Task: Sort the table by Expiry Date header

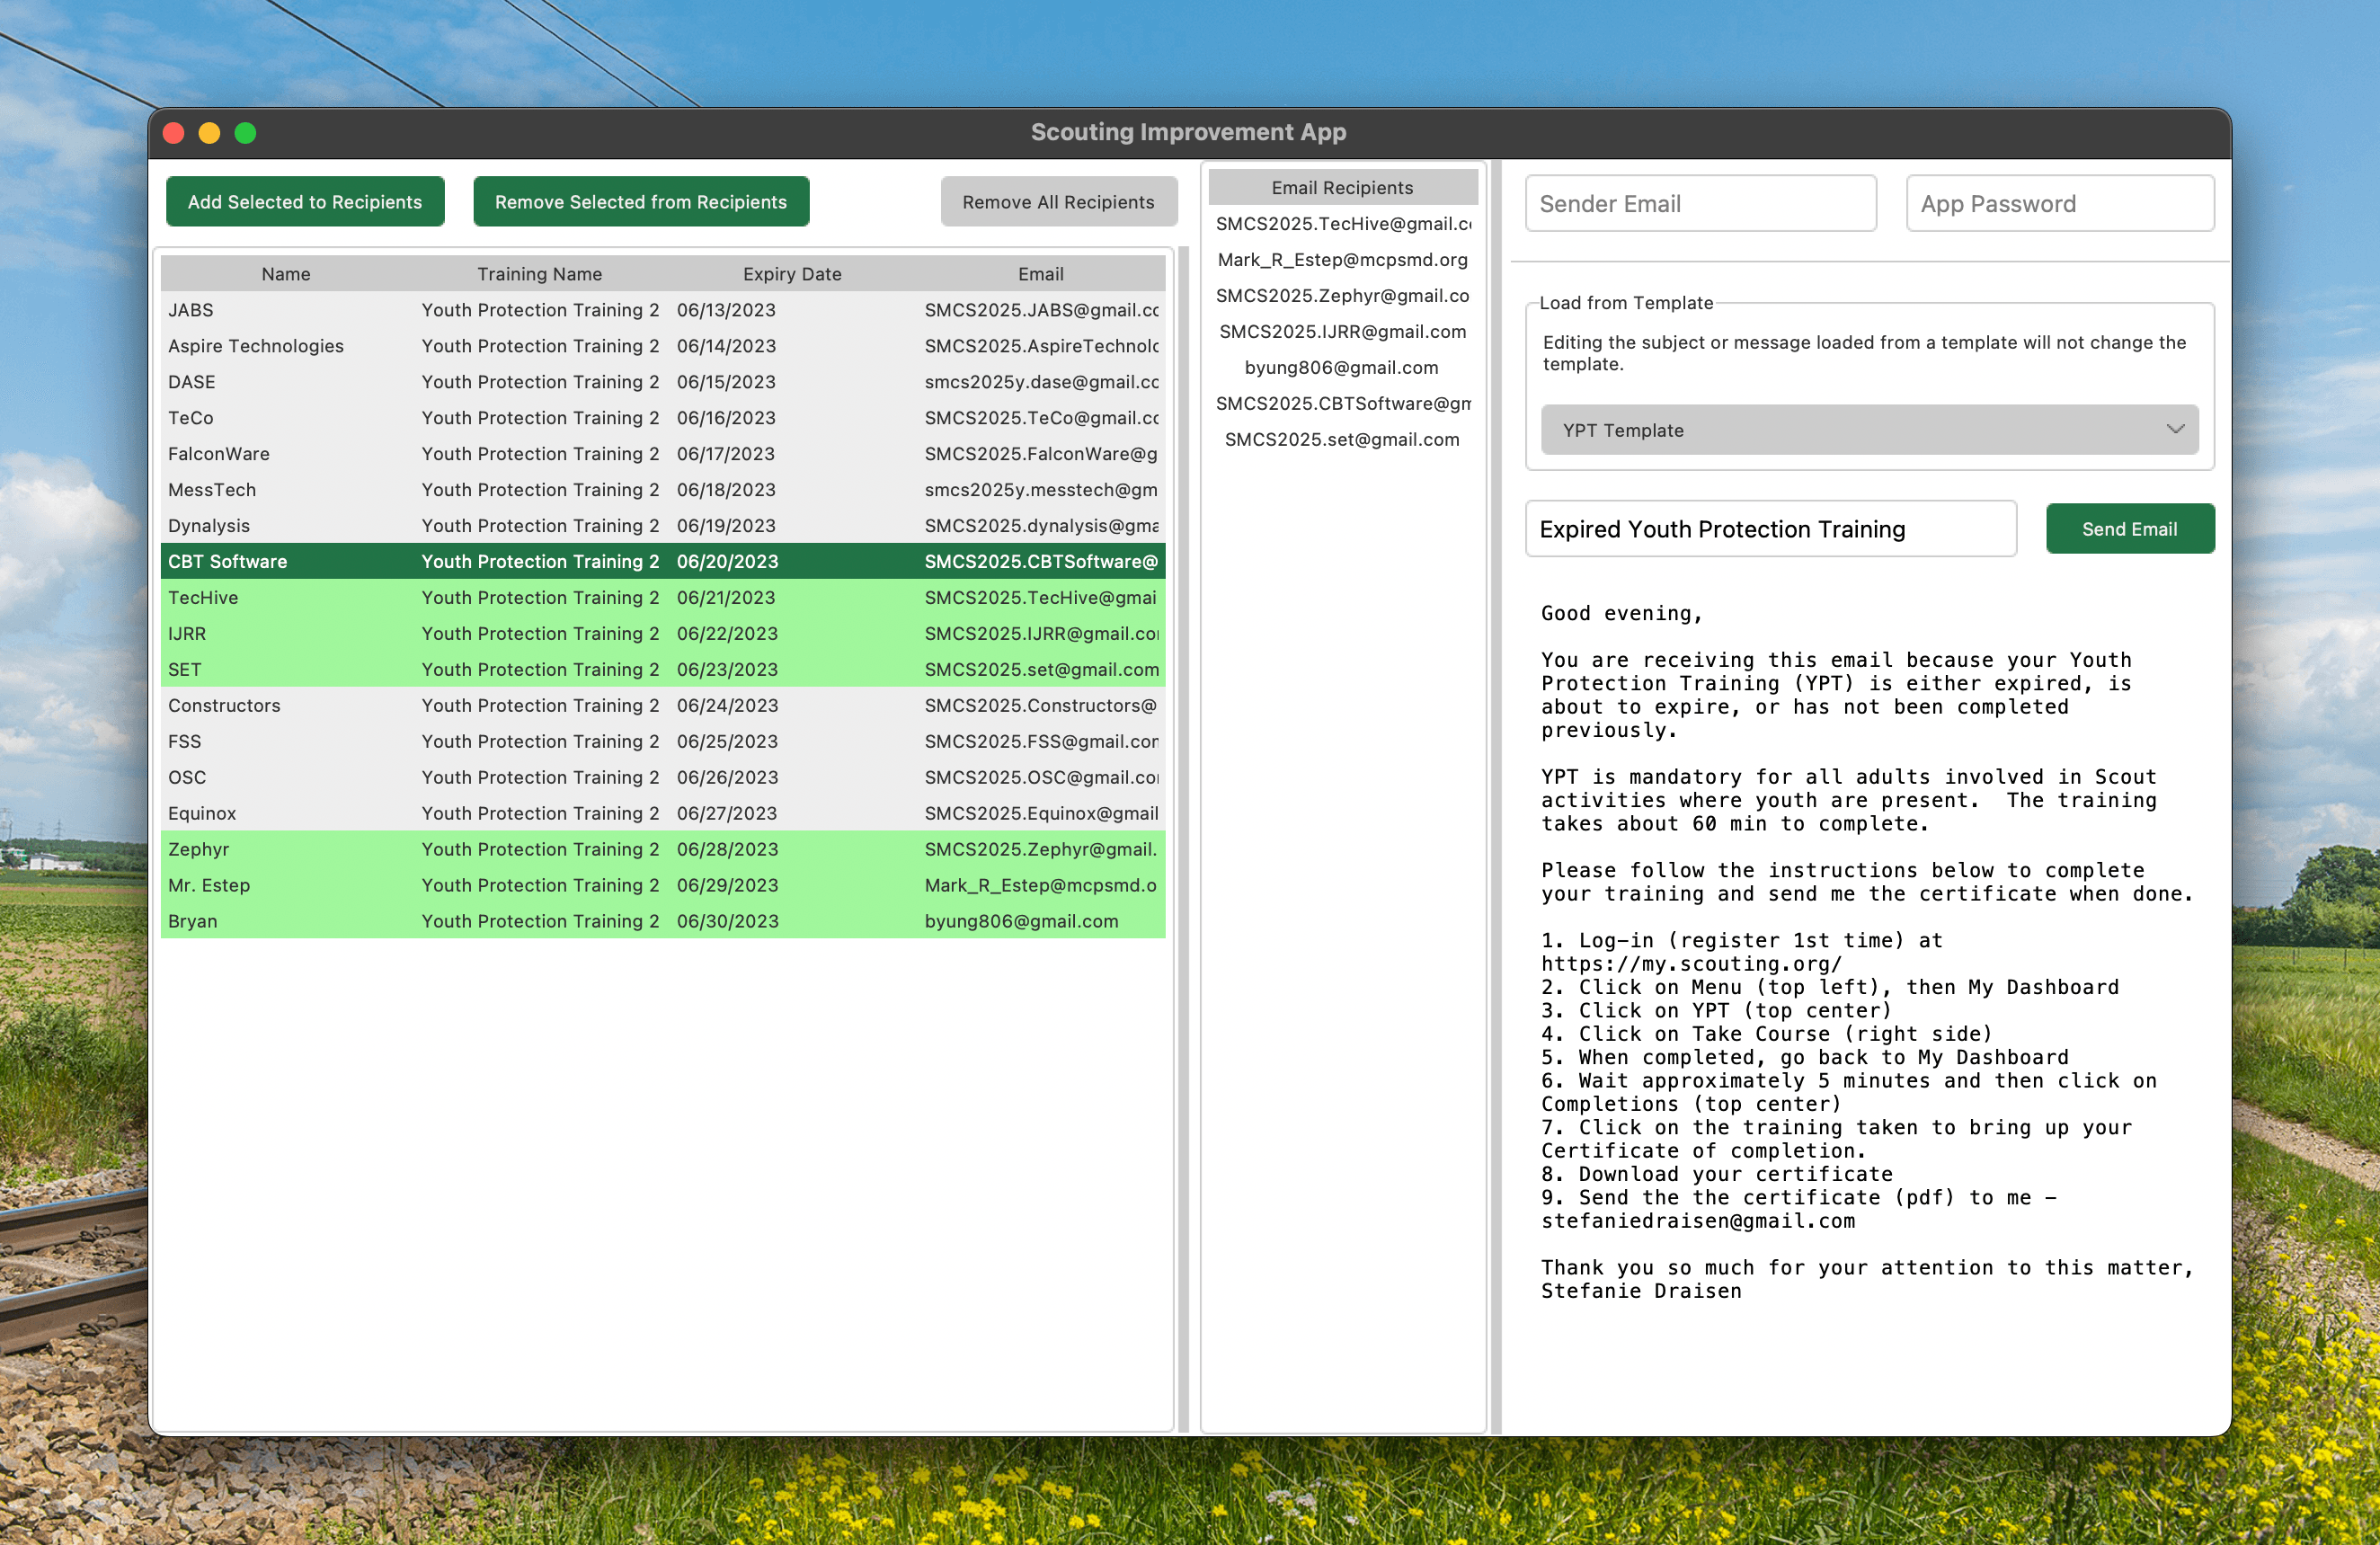Action: click(x=791, y=273)
